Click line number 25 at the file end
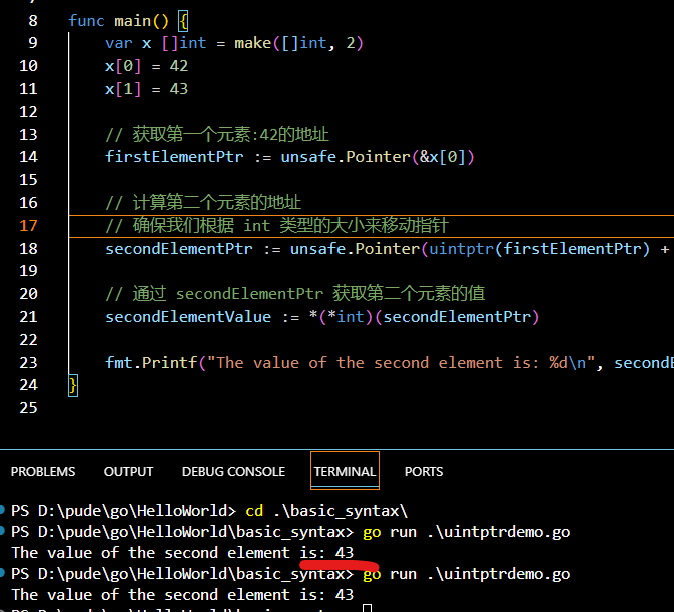Image resolution: width=674 pixels, height=612 pixels. pyautogui.click(x=28, y=407)
